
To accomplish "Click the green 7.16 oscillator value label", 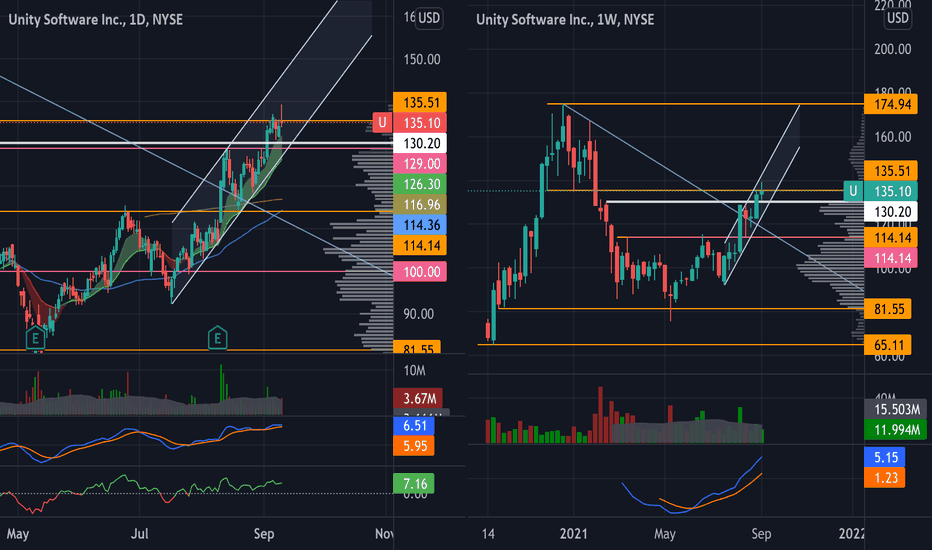I will [x=414, y=483].
